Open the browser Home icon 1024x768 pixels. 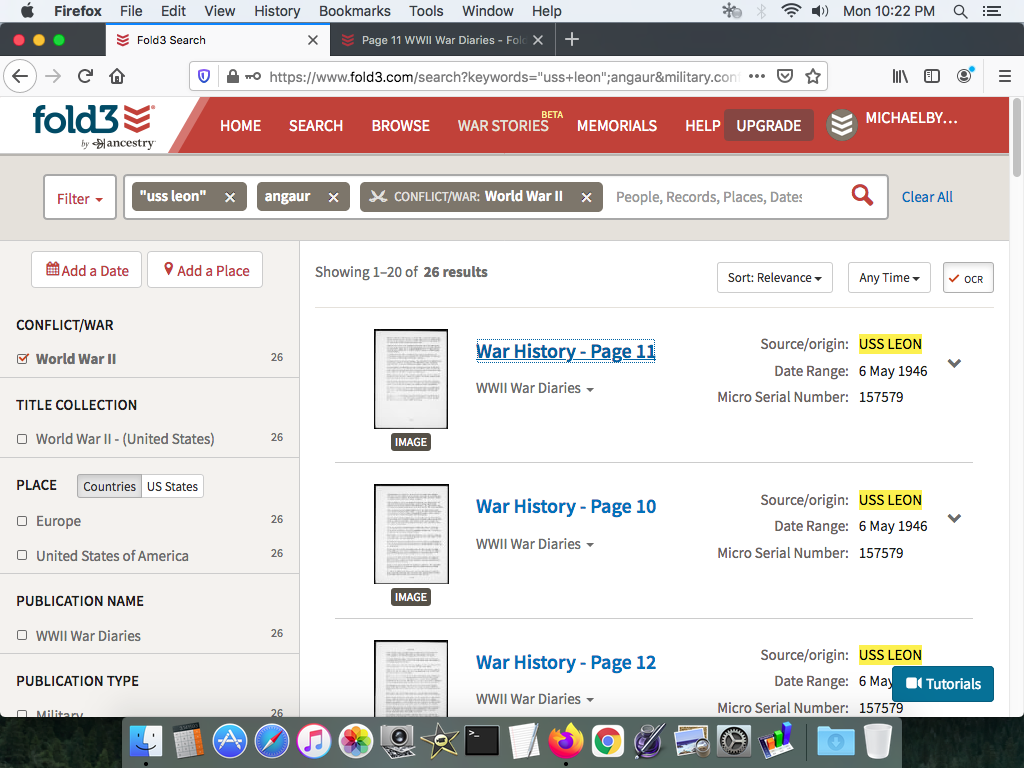117,76
